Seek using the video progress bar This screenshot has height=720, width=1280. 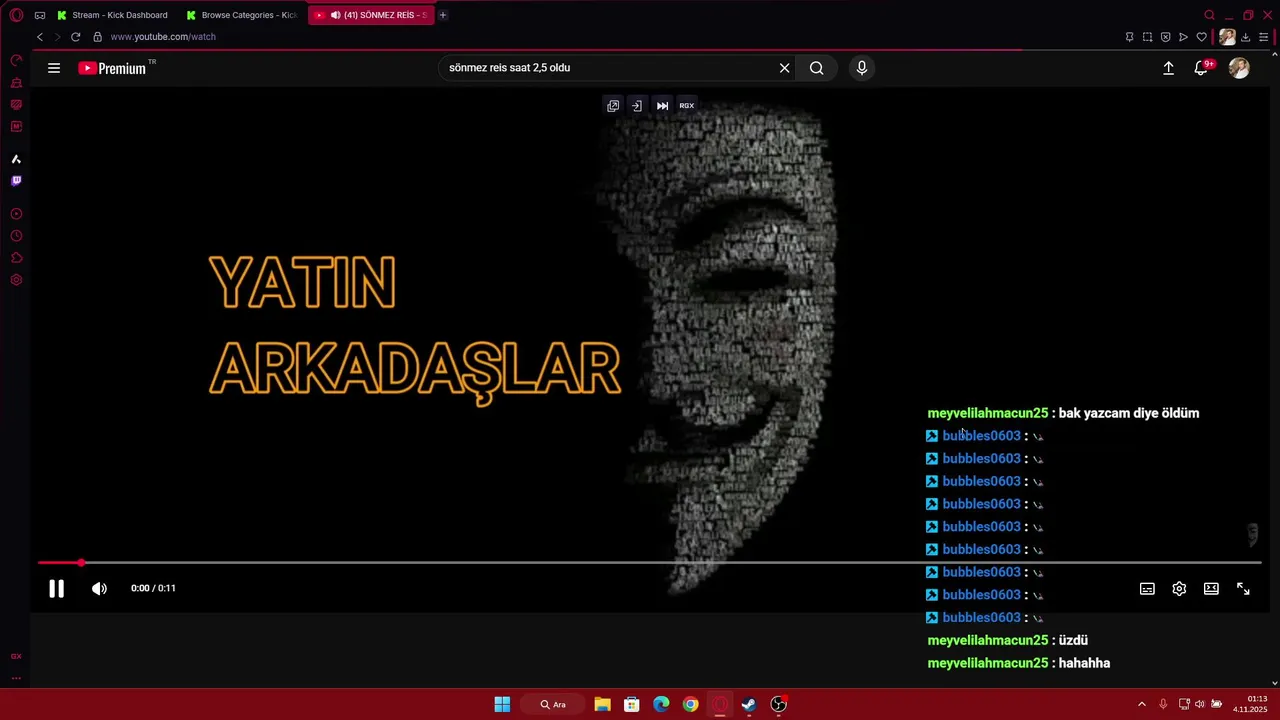[650, 563]
